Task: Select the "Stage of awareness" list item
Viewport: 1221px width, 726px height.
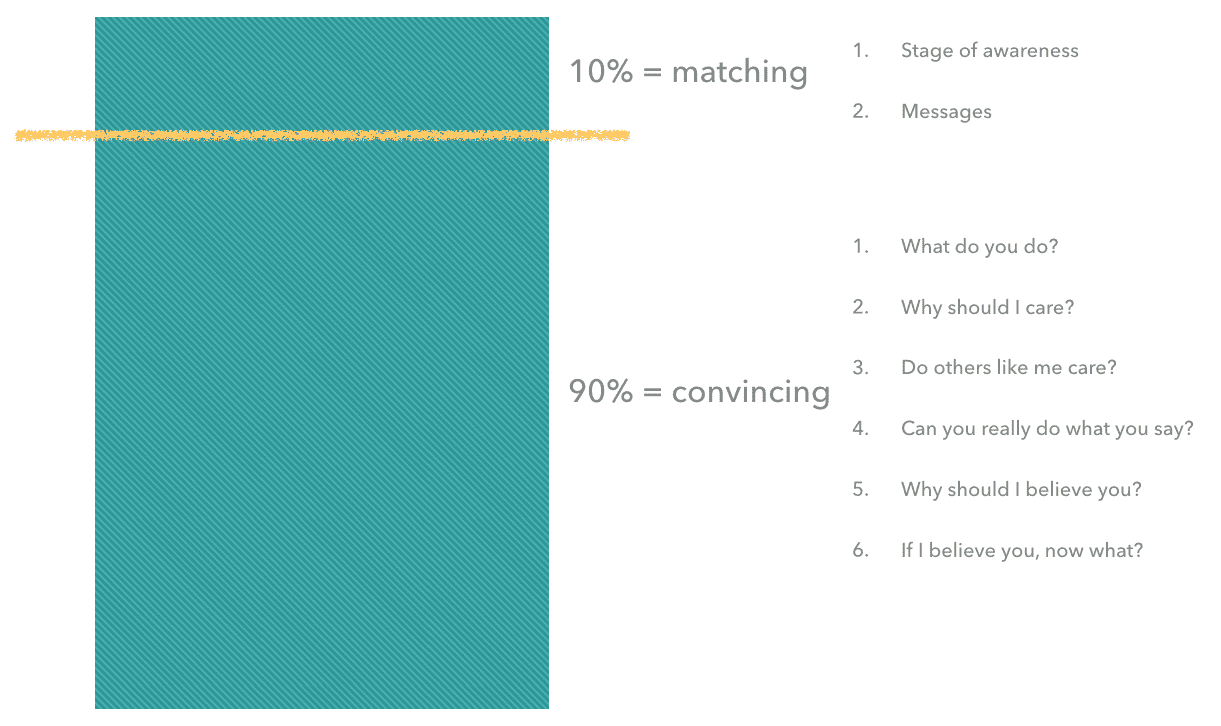Action: pos(989,51)
